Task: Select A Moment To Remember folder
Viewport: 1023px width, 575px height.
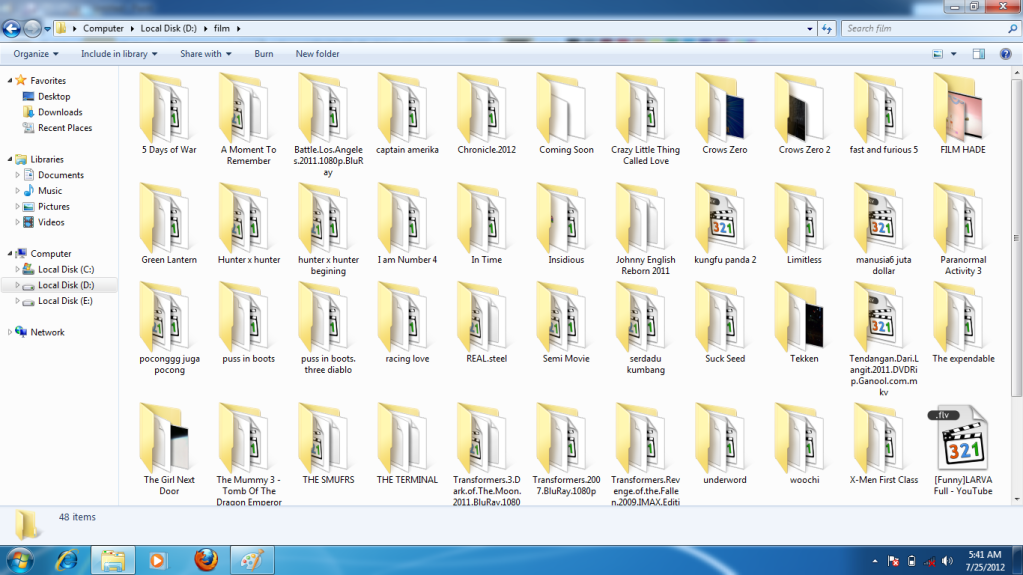Action: coord(249,121)
